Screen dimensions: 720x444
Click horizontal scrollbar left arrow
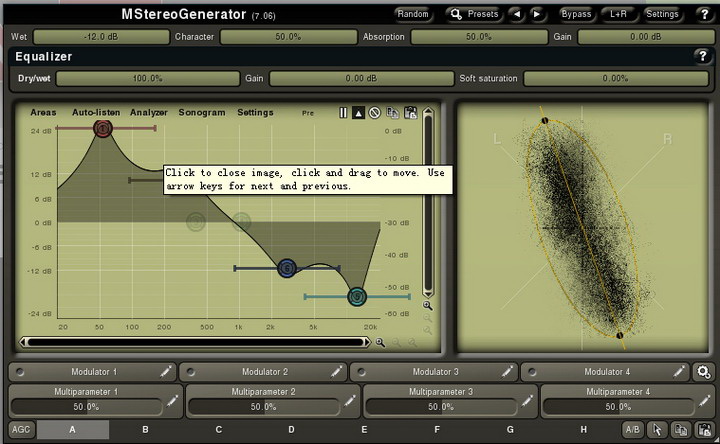23,342
